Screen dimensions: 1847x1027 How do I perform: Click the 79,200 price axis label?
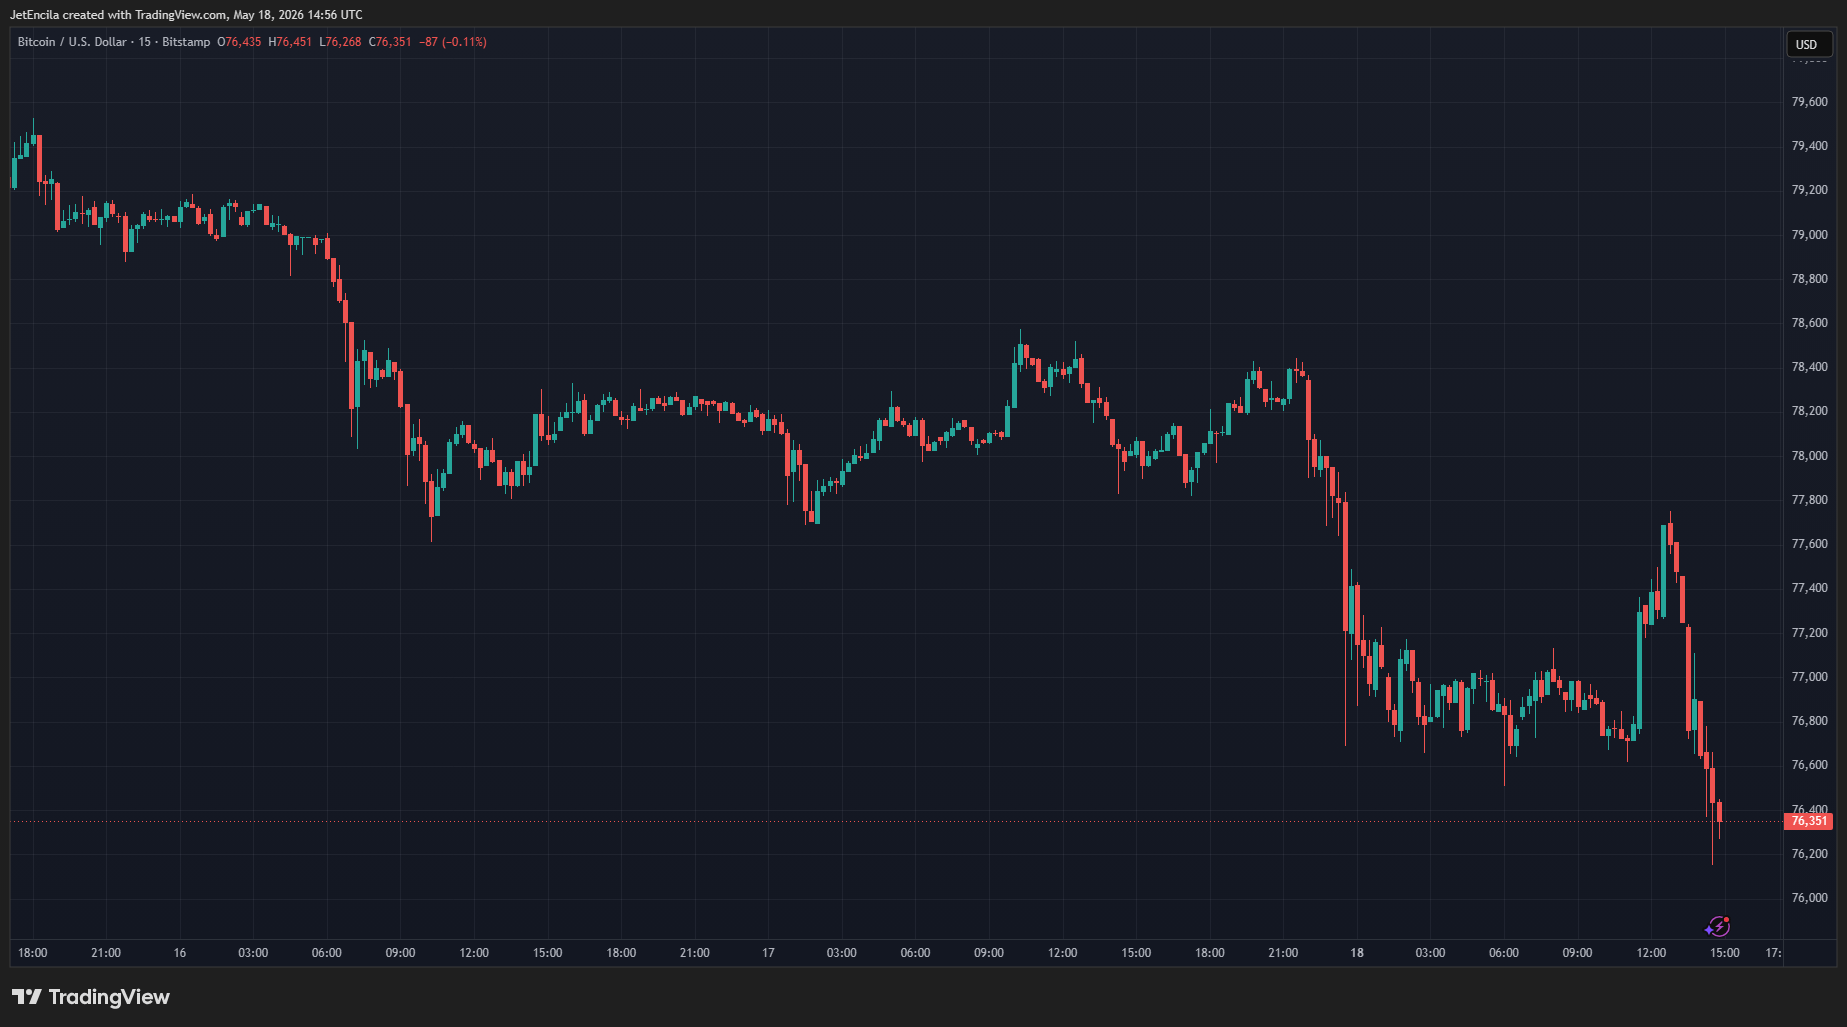(1809, 190)
